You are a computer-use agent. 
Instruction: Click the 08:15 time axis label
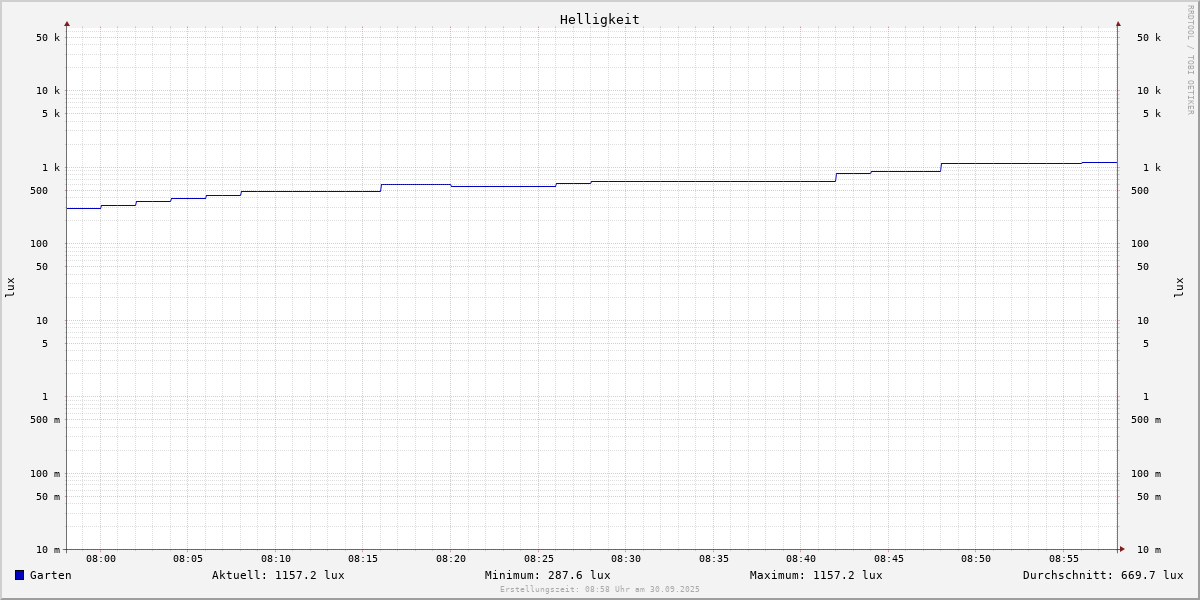363,559
